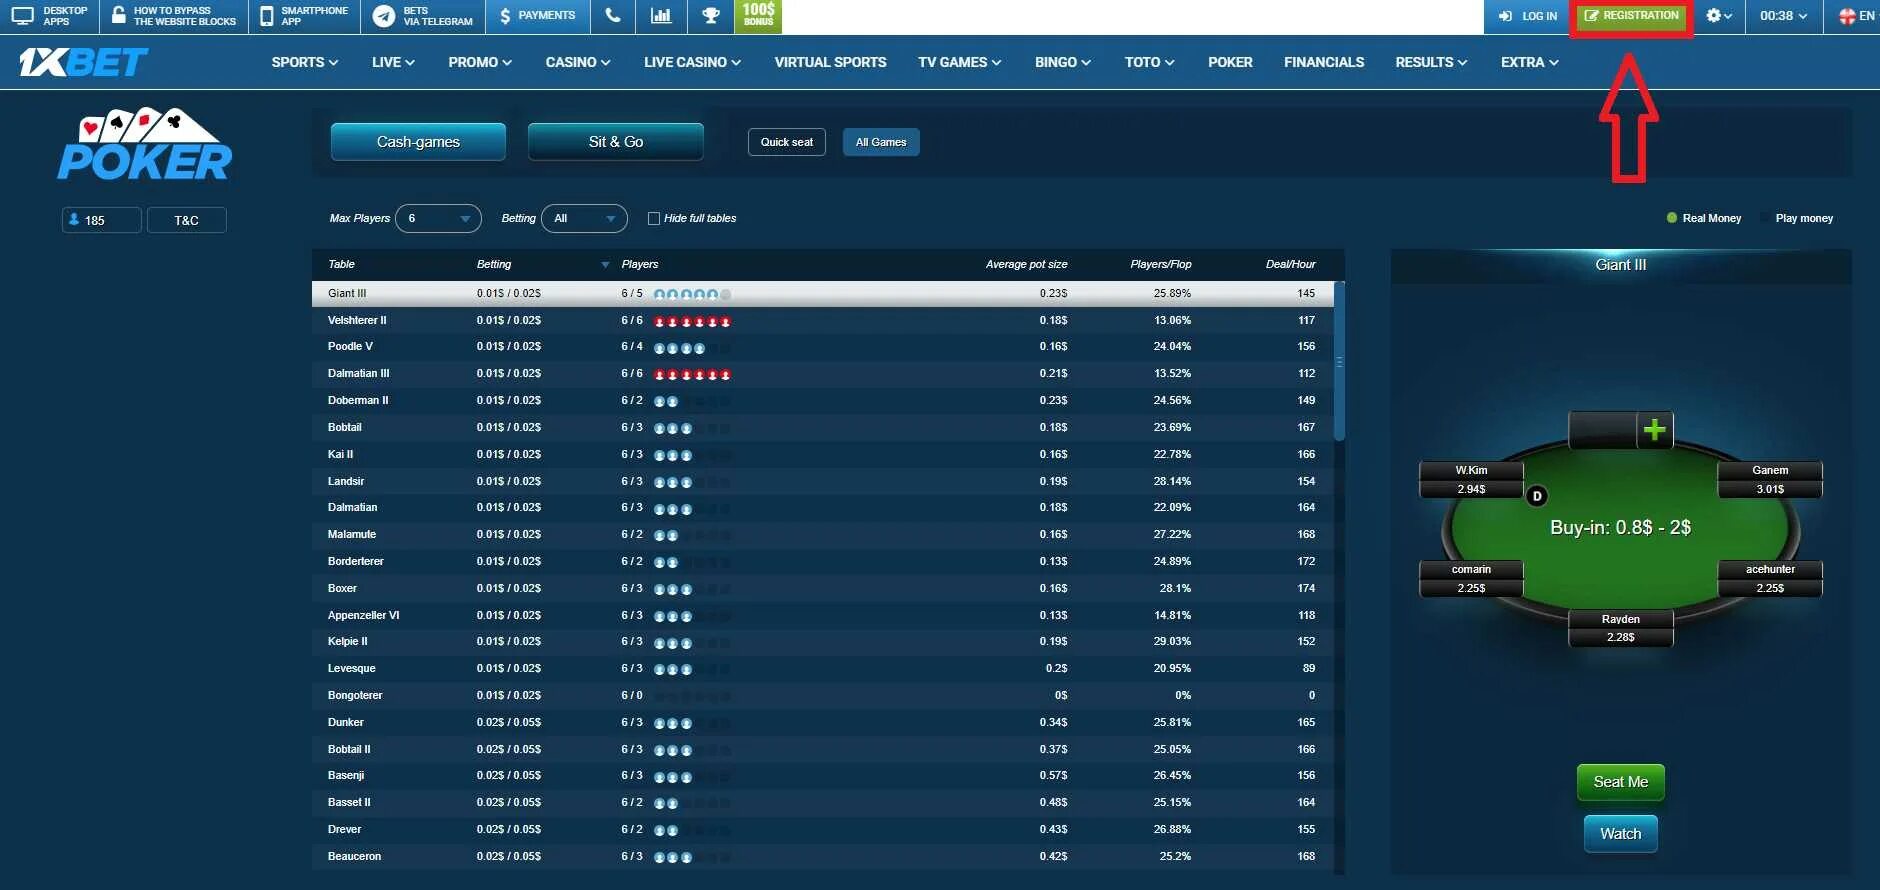
Task: Click the Watch button
Action: tap(1621, 834)
